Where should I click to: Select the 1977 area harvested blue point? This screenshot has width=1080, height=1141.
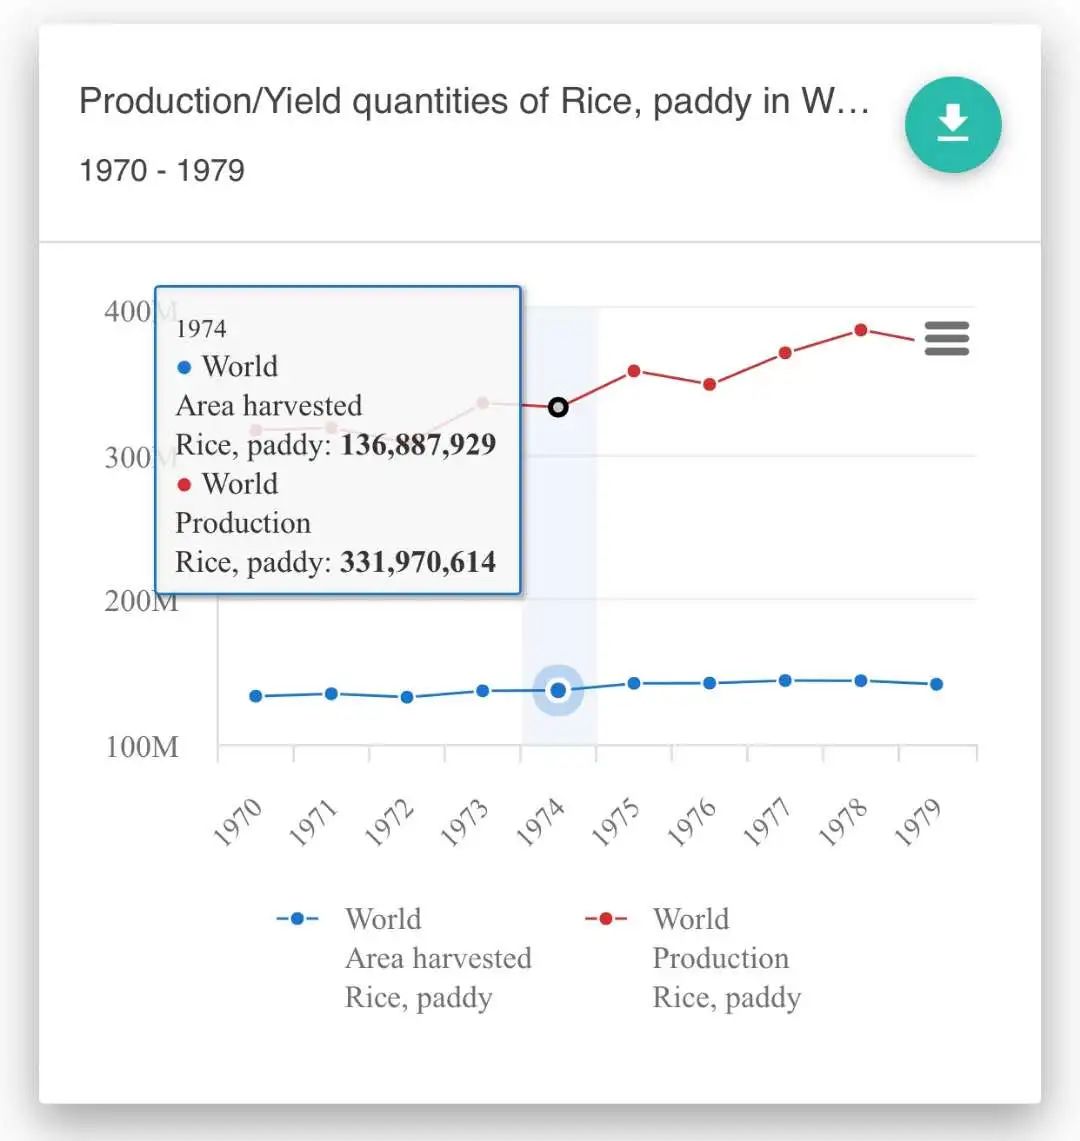(x=785, y=680)
